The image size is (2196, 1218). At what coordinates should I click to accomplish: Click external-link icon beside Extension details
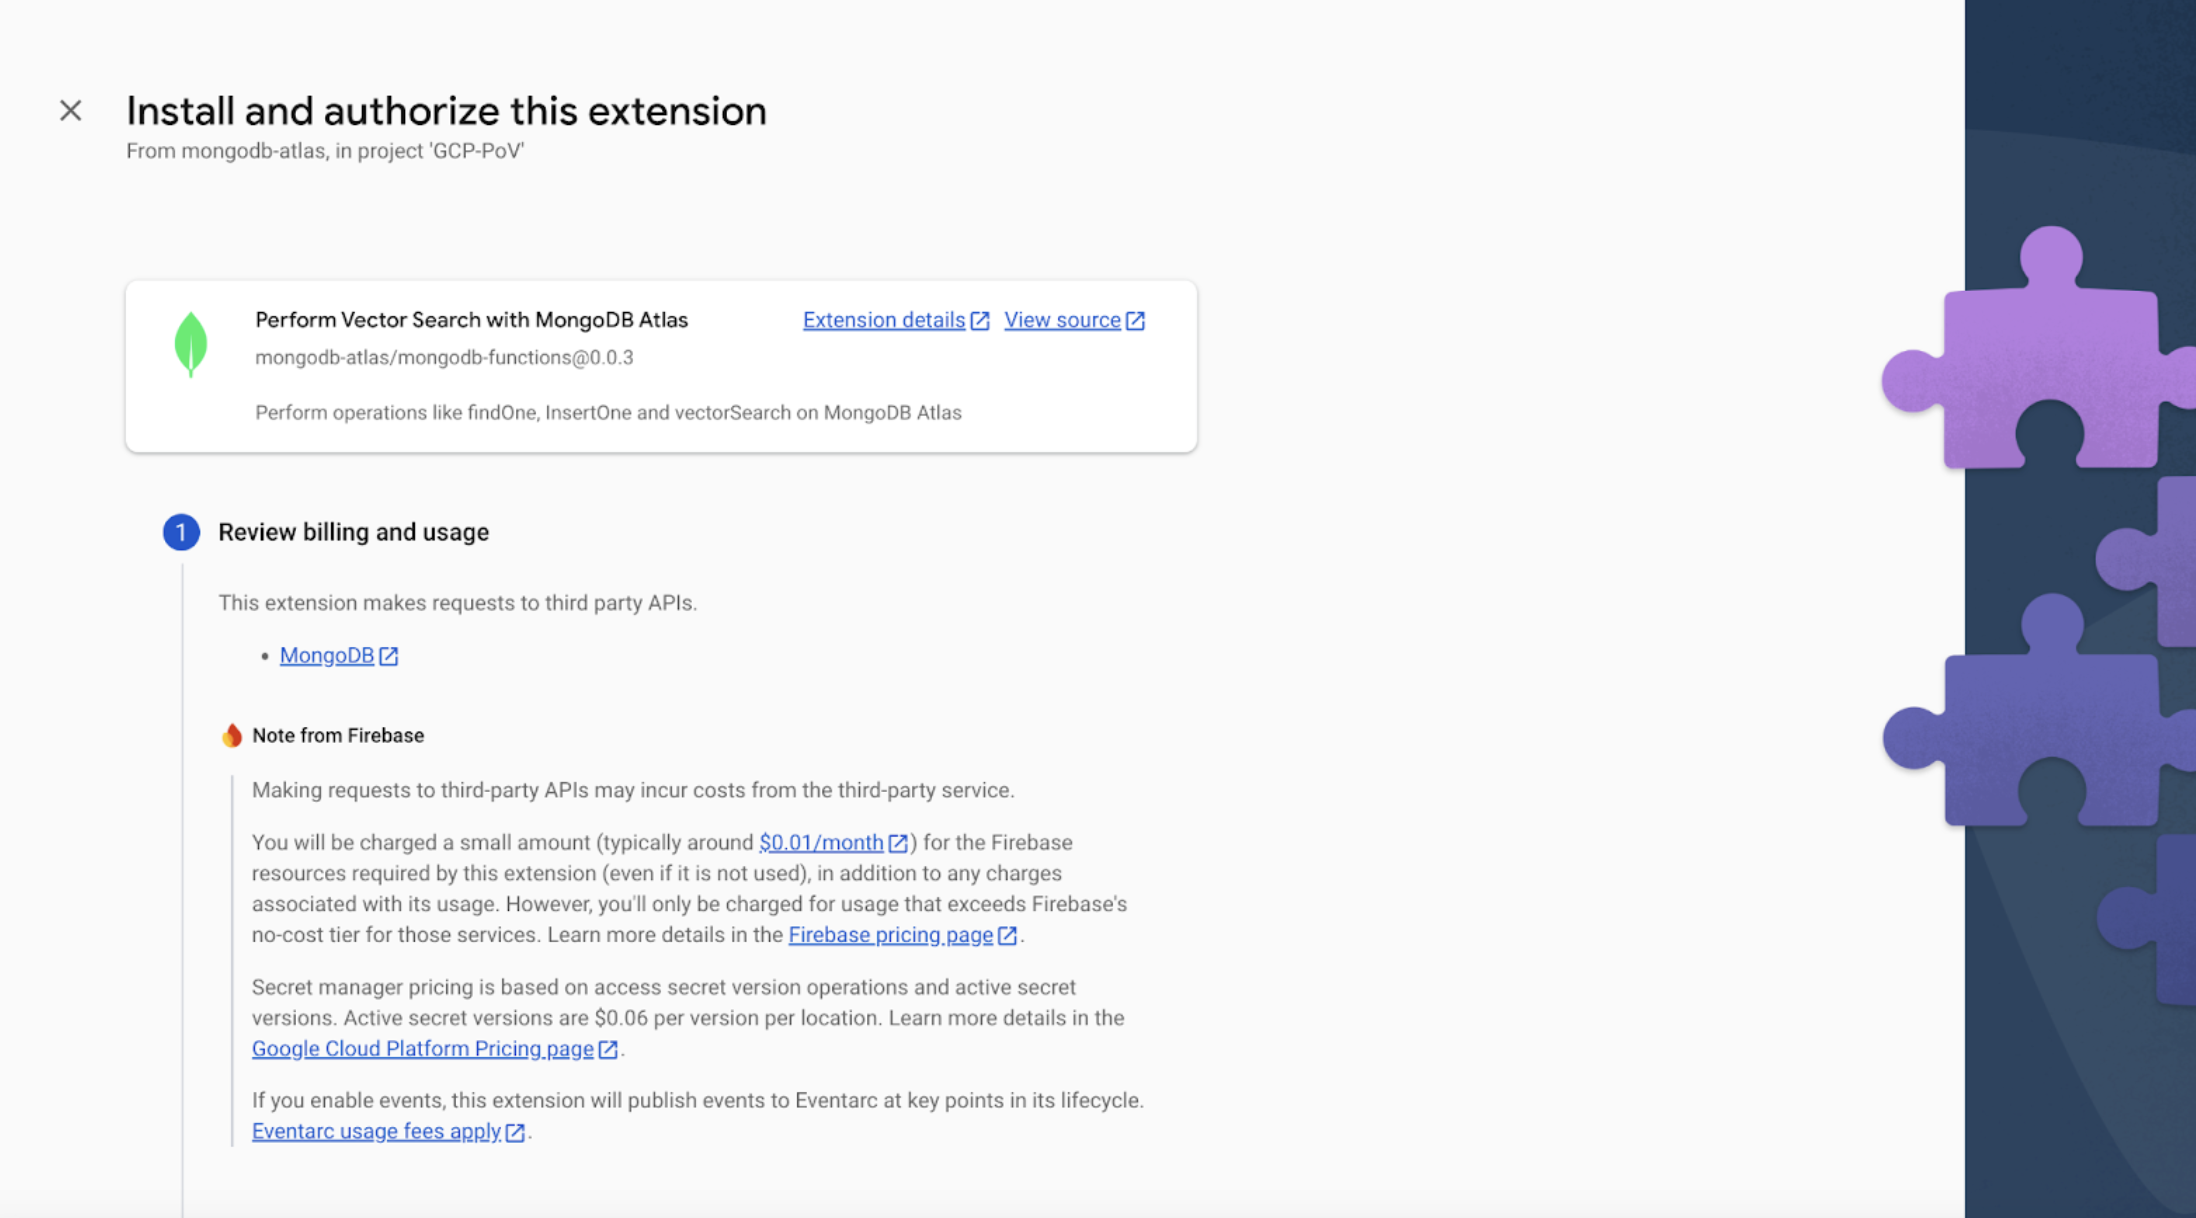980,321
